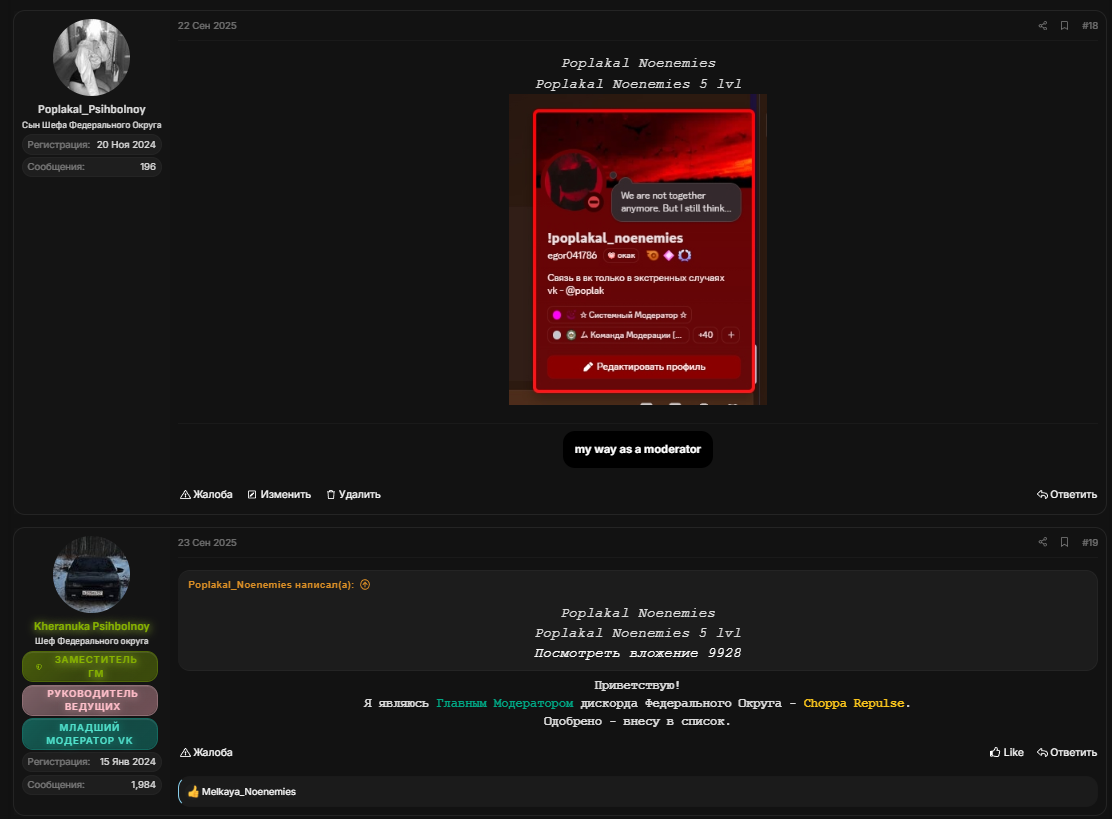
Task: Click the share icon on post #18
Action: [x=1043, y=26]
